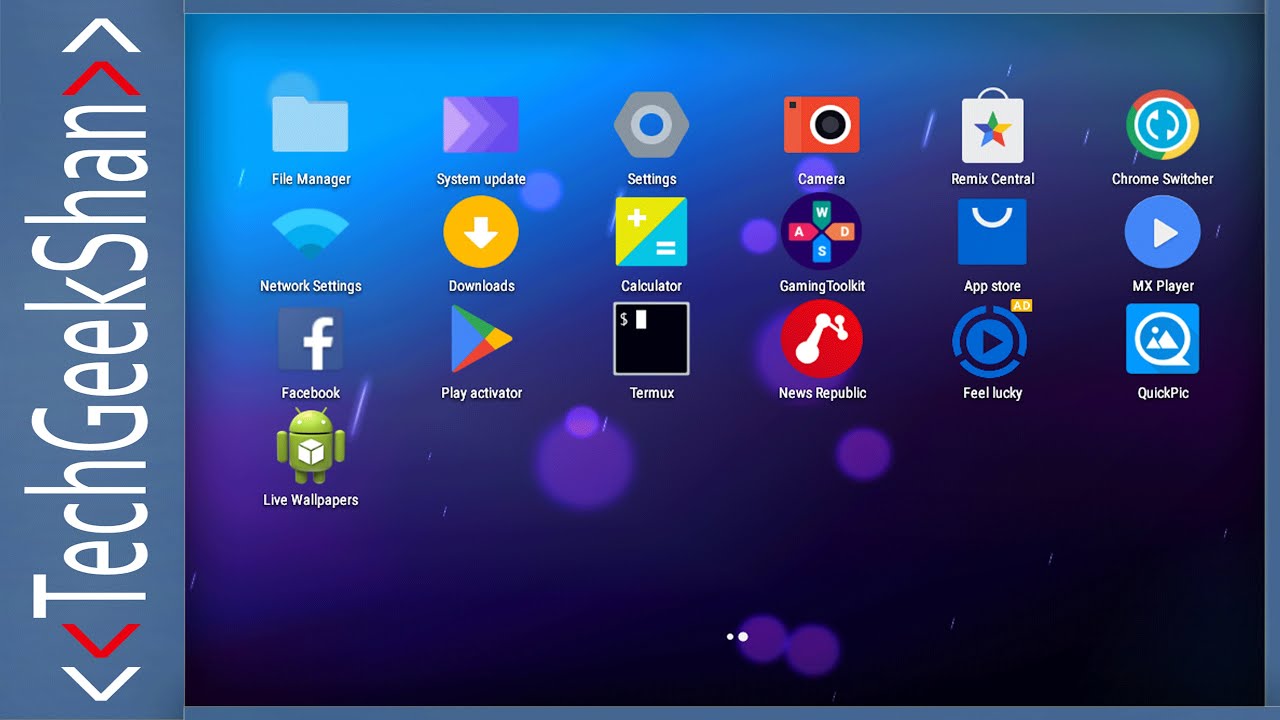The image size is (1280, 720).
Task: Launch QuickPic gallery
Action: tap(1162, 339)
